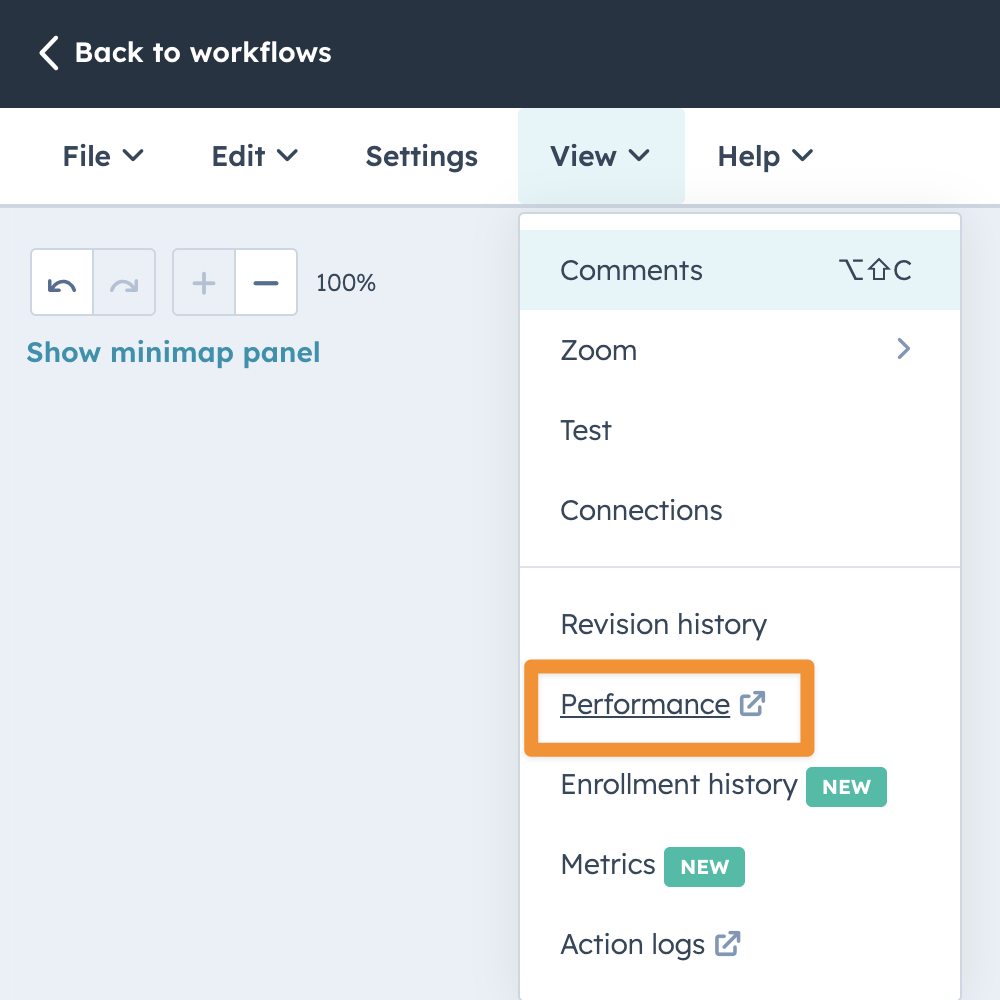Go back to workflows
Viewport: 1000px width, 1000px height.
(x=202, y=53)
